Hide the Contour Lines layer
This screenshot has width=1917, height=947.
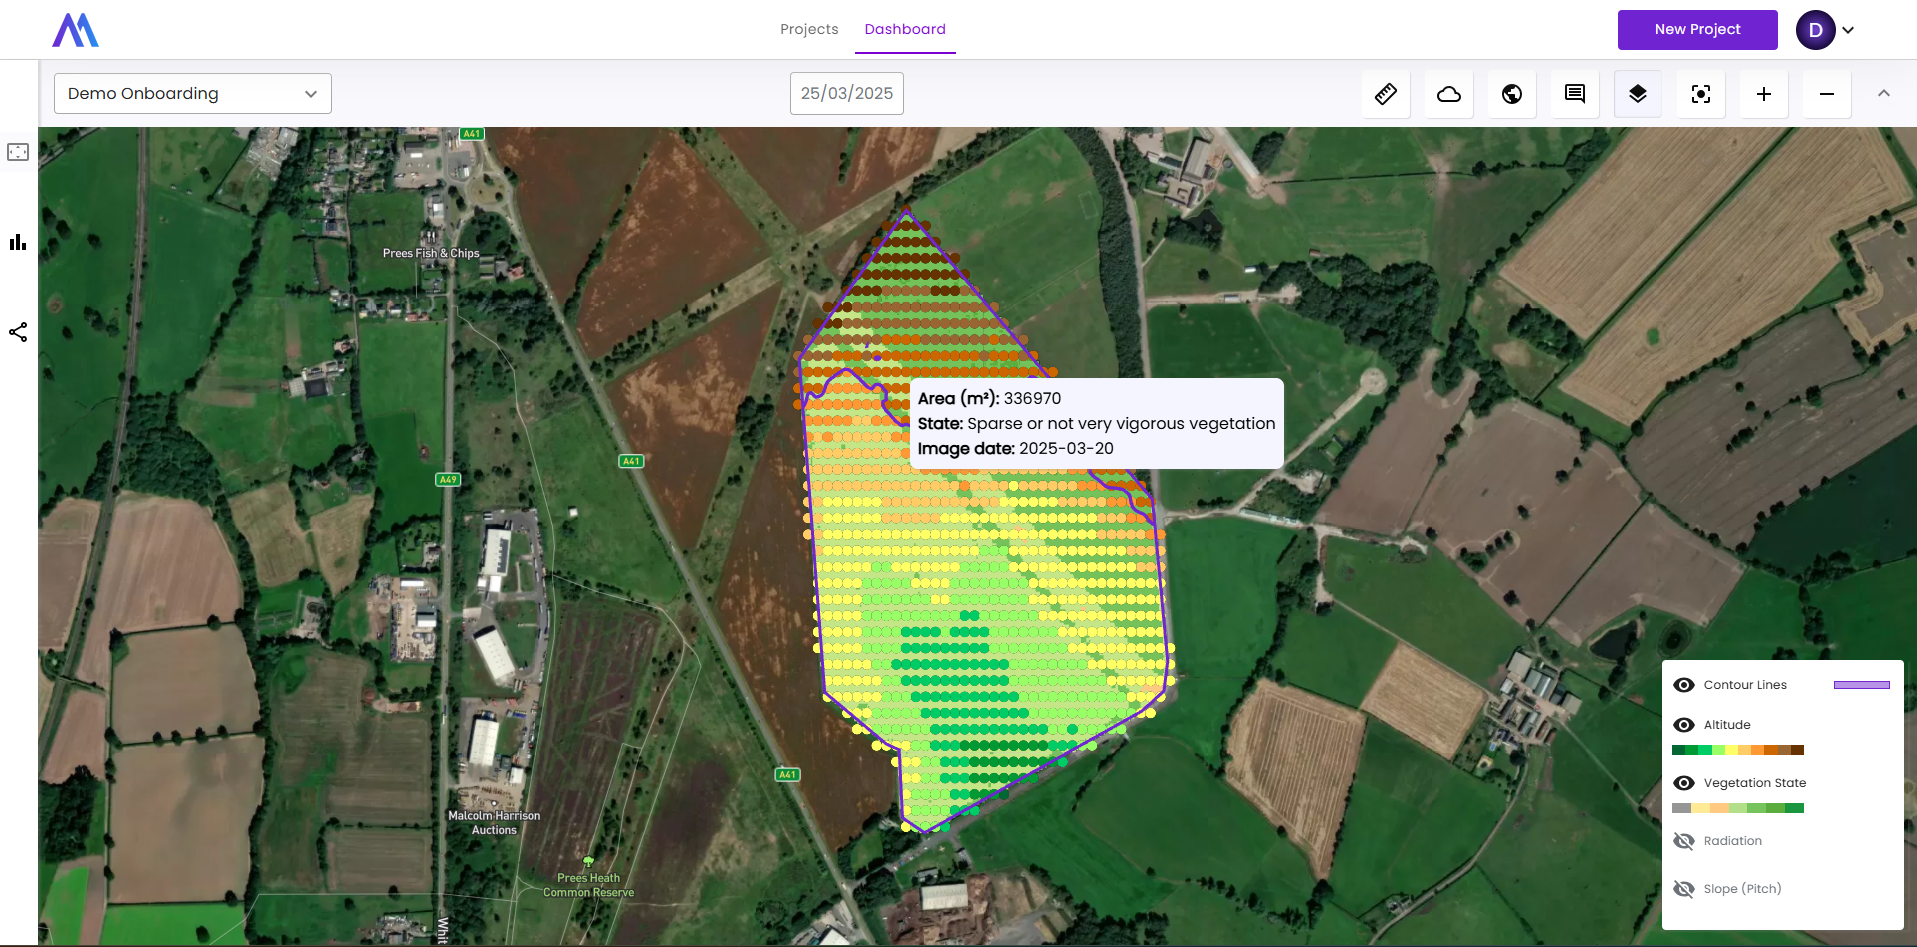pos(1684,685)
